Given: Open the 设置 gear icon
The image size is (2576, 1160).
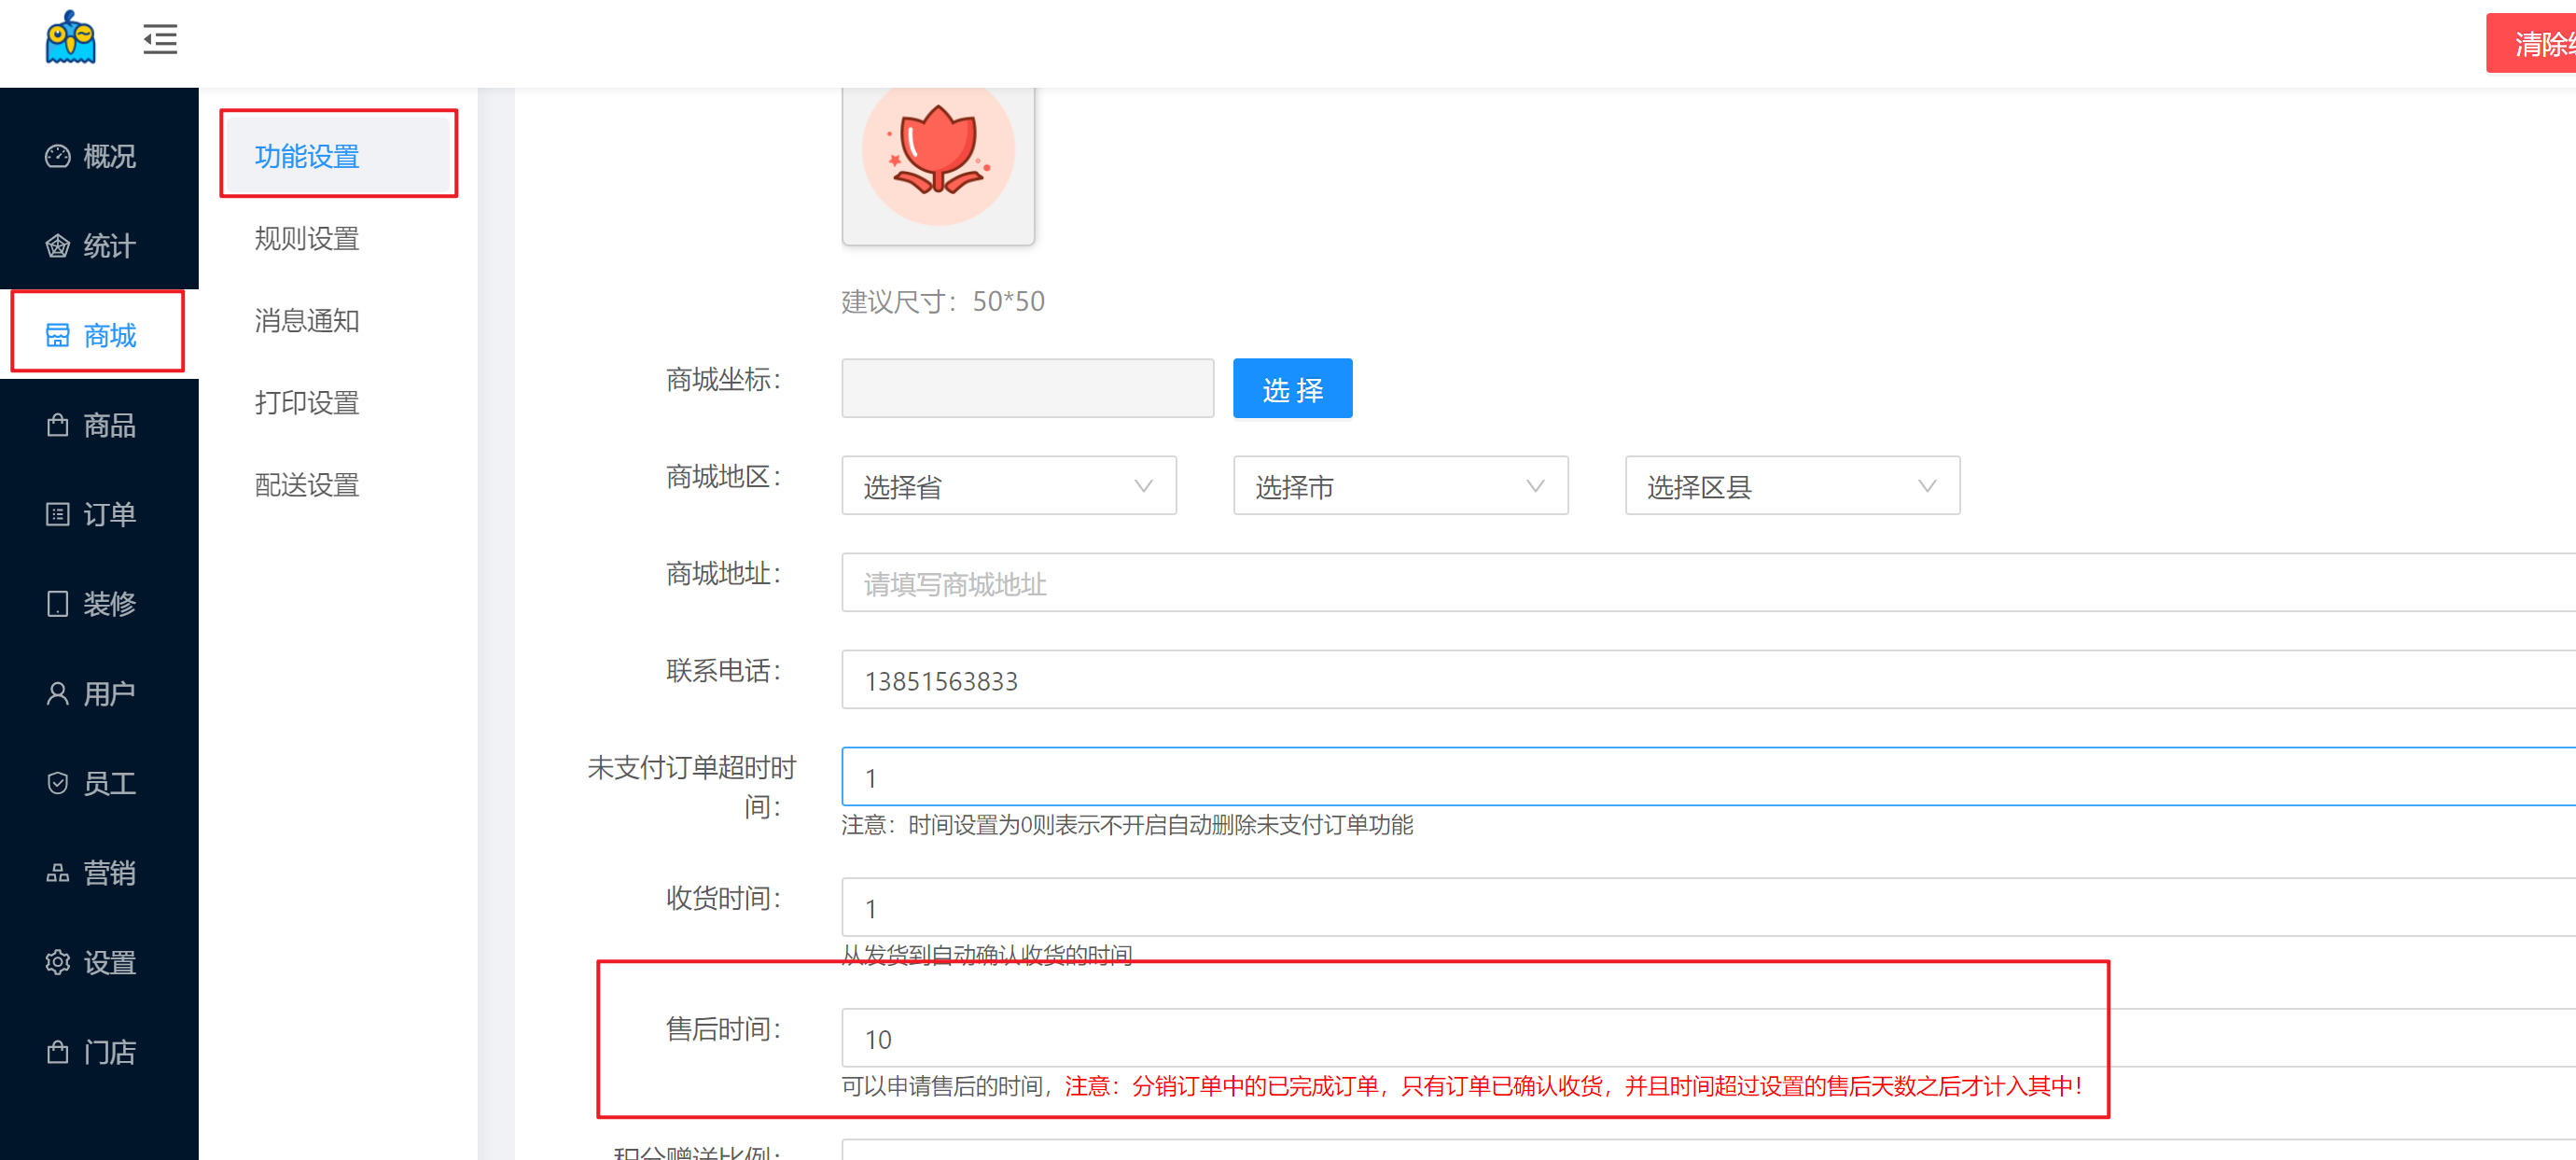Looking at the screenshot, I should [x=58, y=962].
